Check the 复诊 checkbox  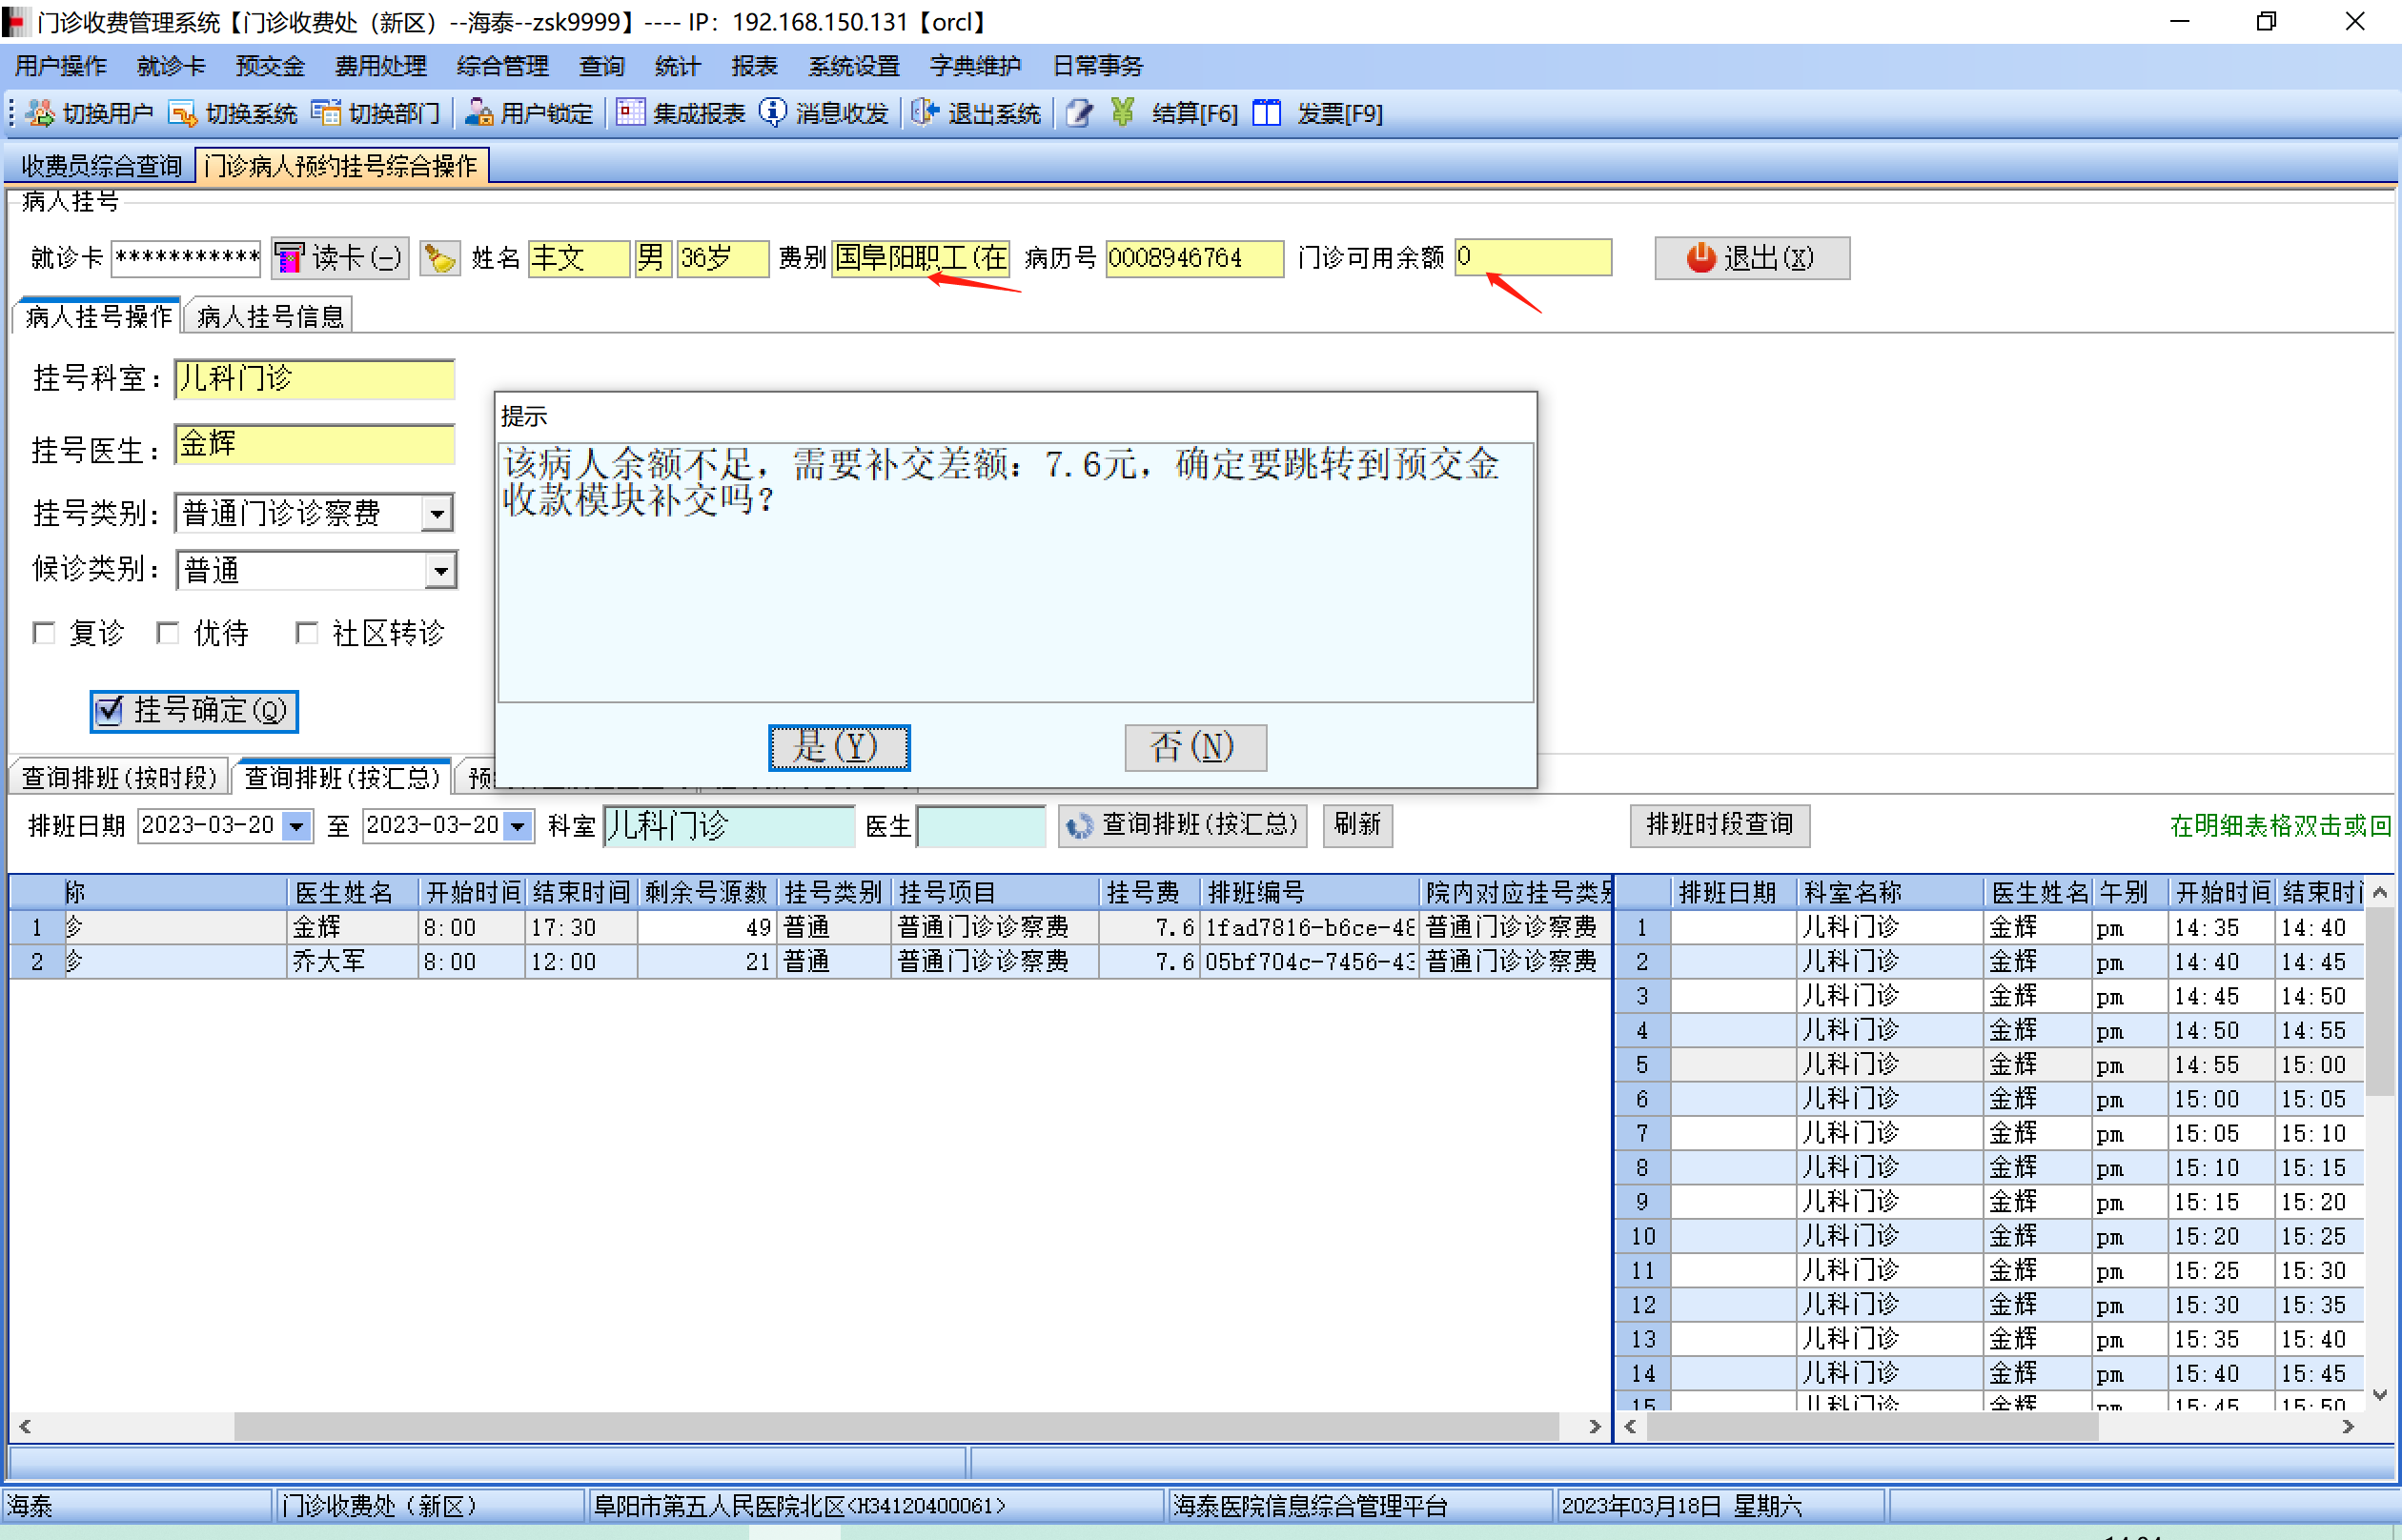point(44,633)
